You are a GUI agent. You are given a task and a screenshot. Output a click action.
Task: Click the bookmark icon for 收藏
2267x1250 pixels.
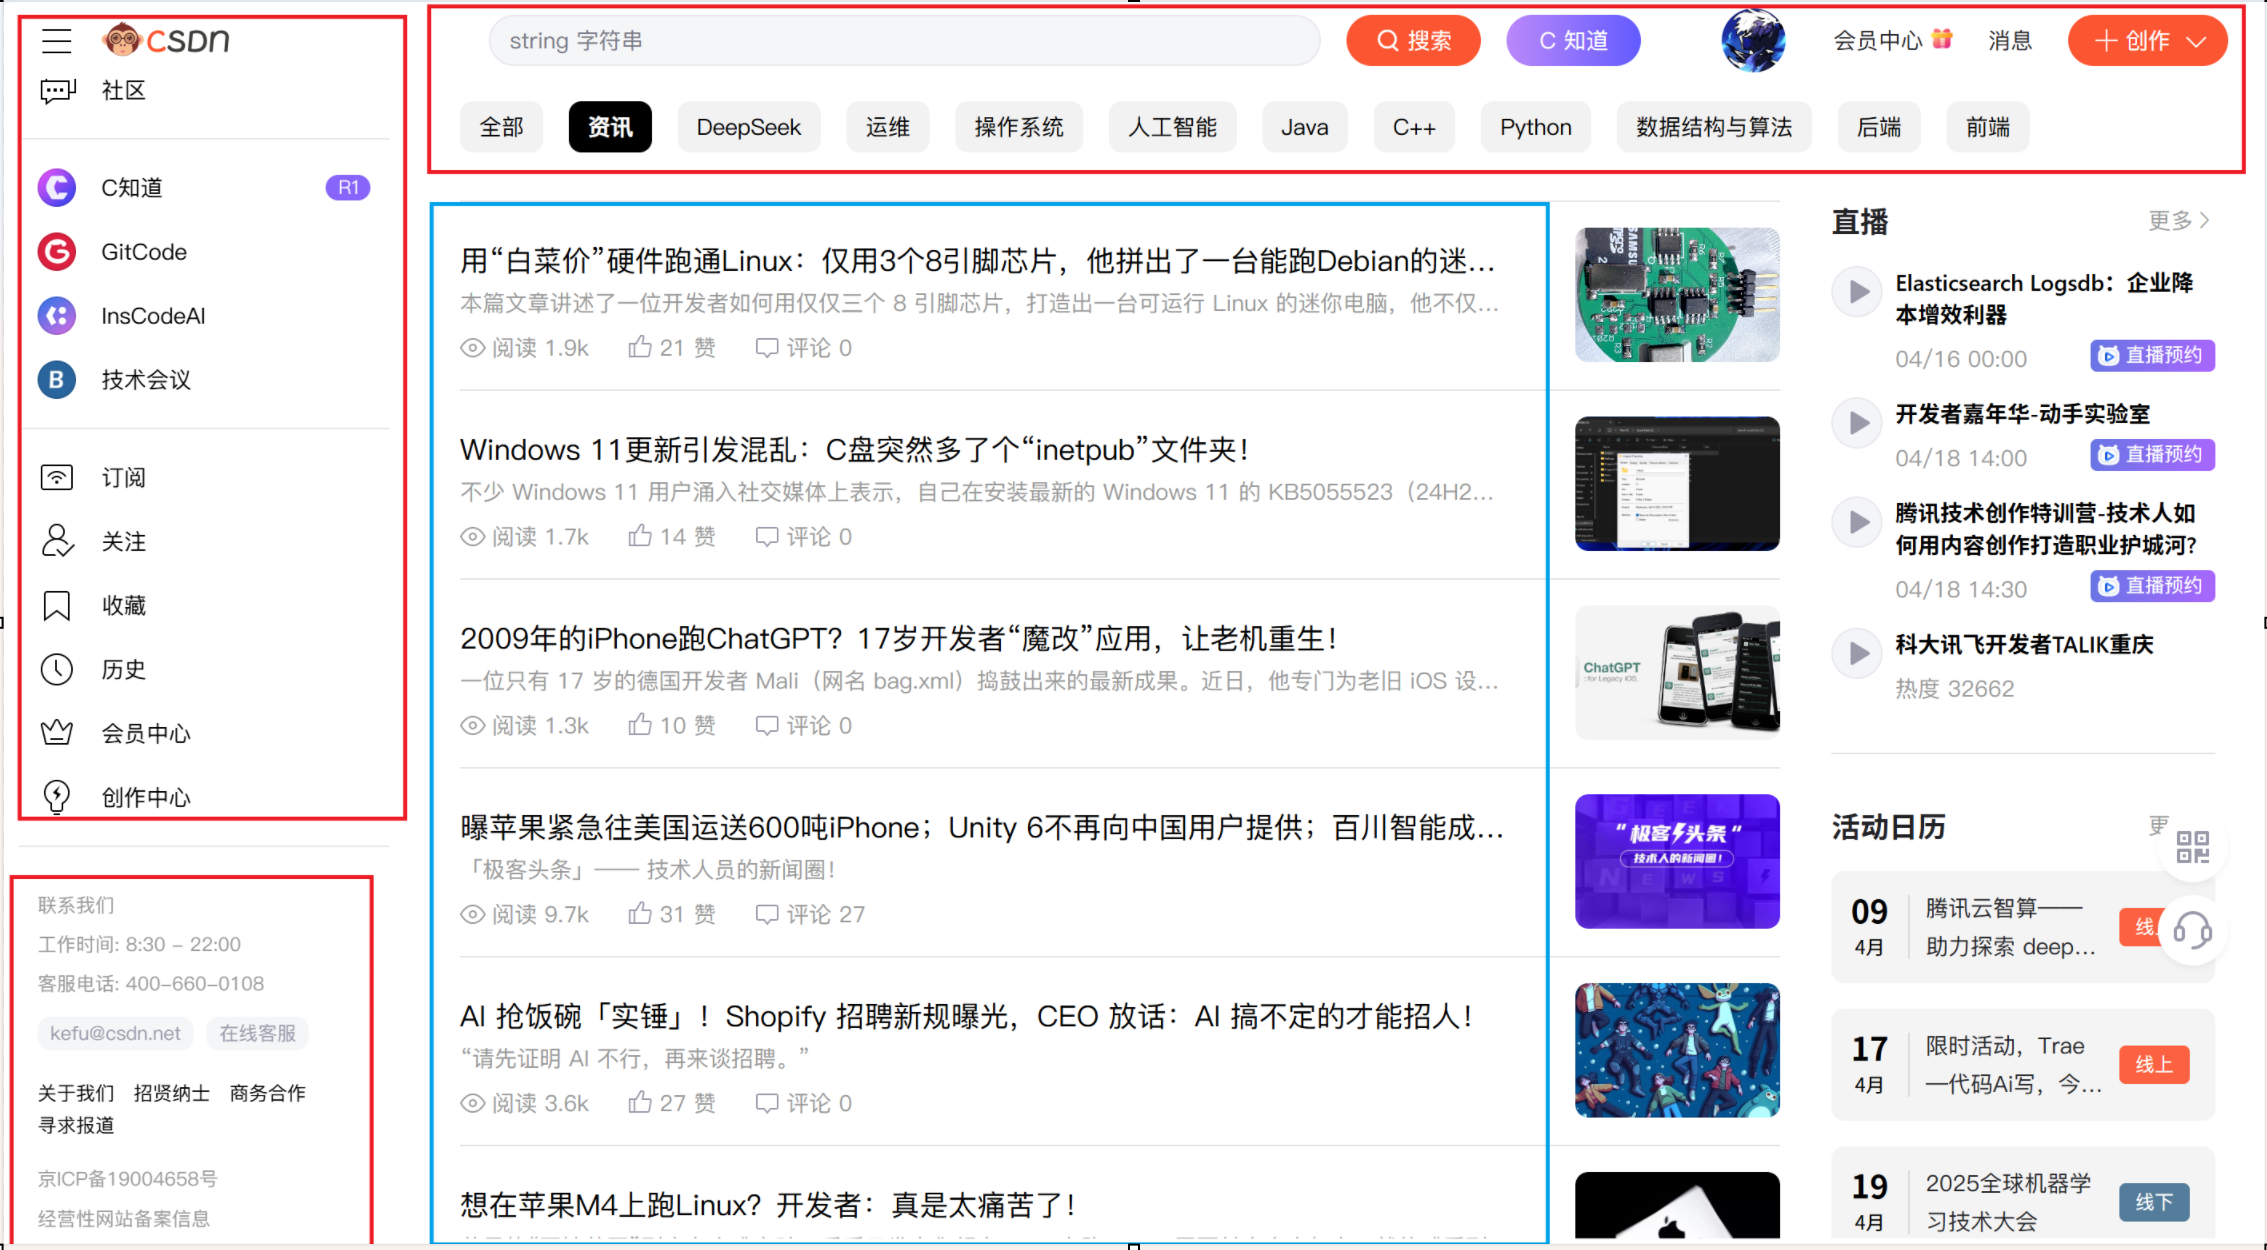[x=57, y=606]
